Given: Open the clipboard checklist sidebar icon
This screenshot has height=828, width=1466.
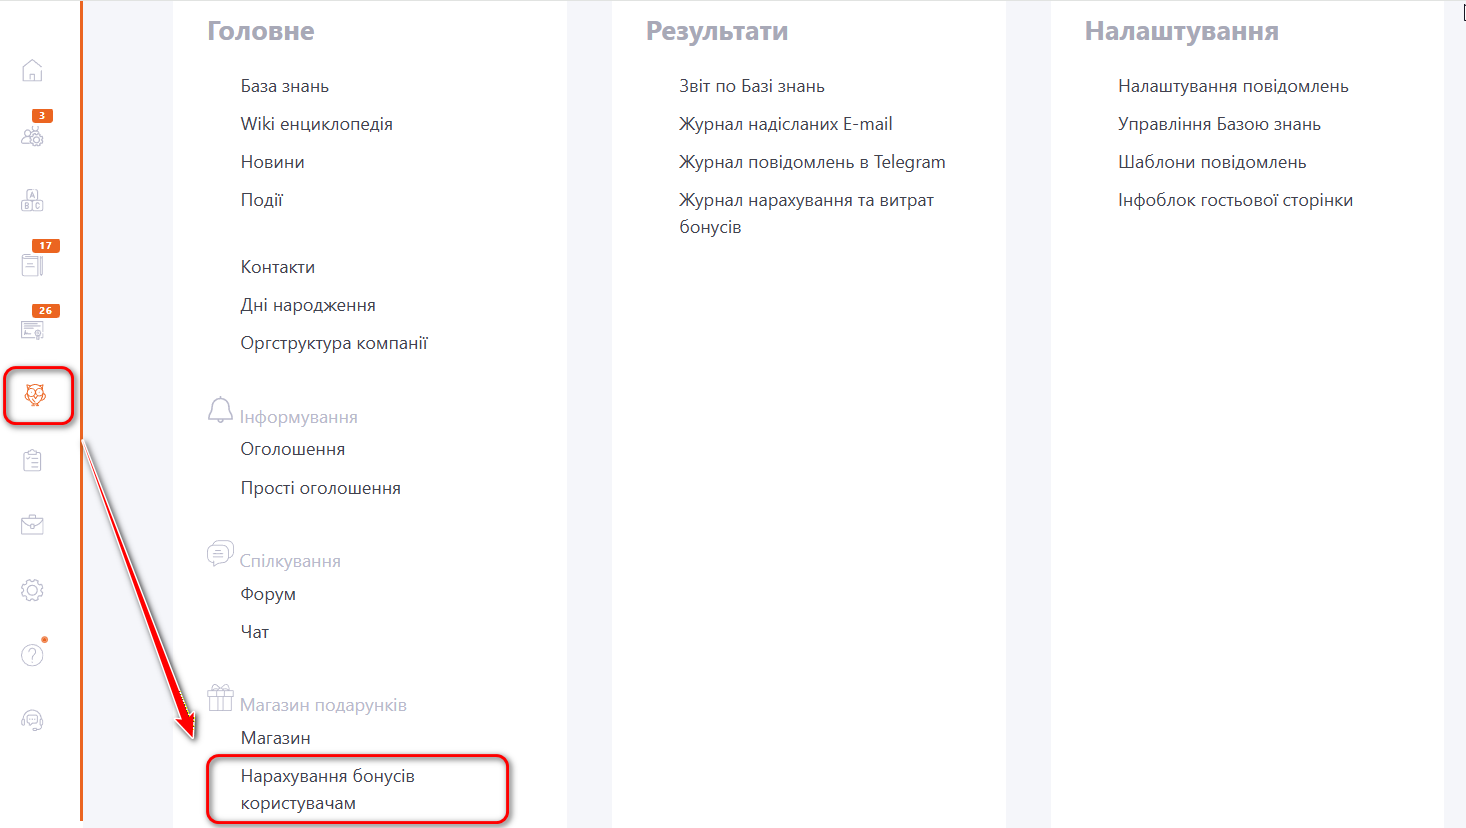Looking at the screenshot, I should (32, 460).
